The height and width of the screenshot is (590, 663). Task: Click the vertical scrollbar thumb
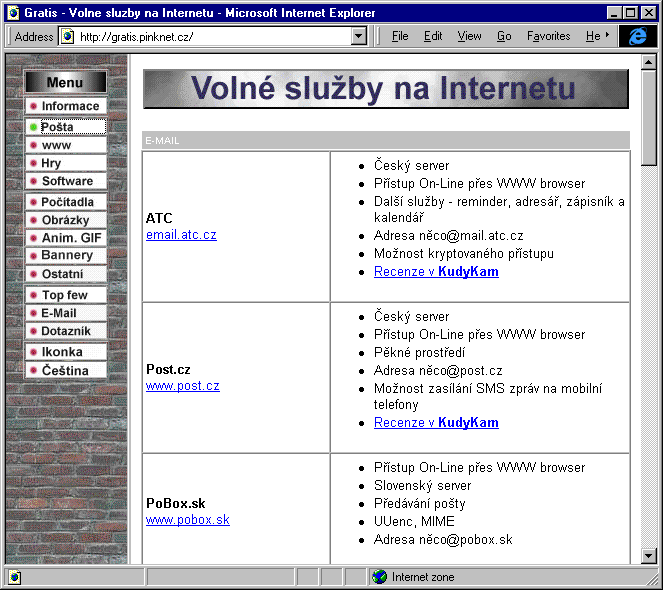[x=648, y=118]
